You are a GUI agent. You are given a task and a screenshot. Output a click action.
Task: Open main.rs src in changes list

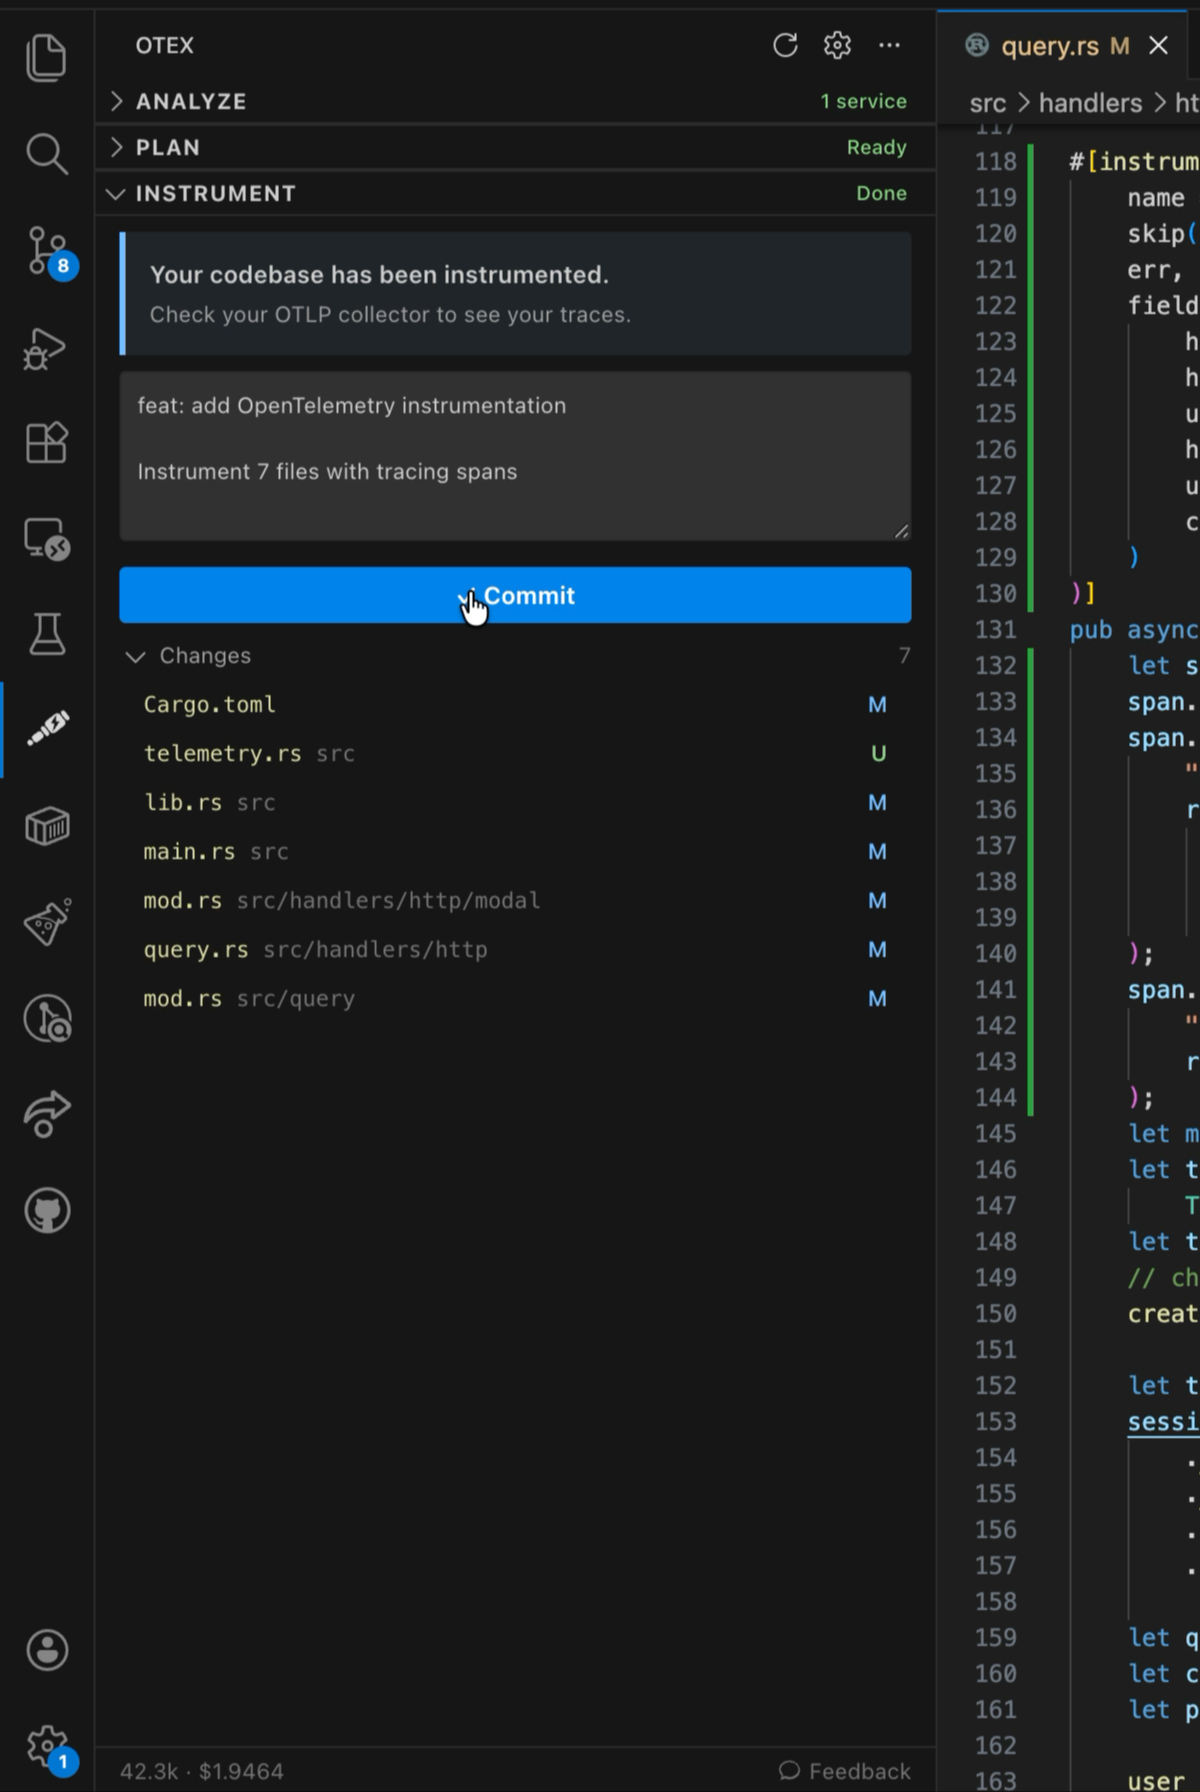pyautogui.click(x=515, y=851)
